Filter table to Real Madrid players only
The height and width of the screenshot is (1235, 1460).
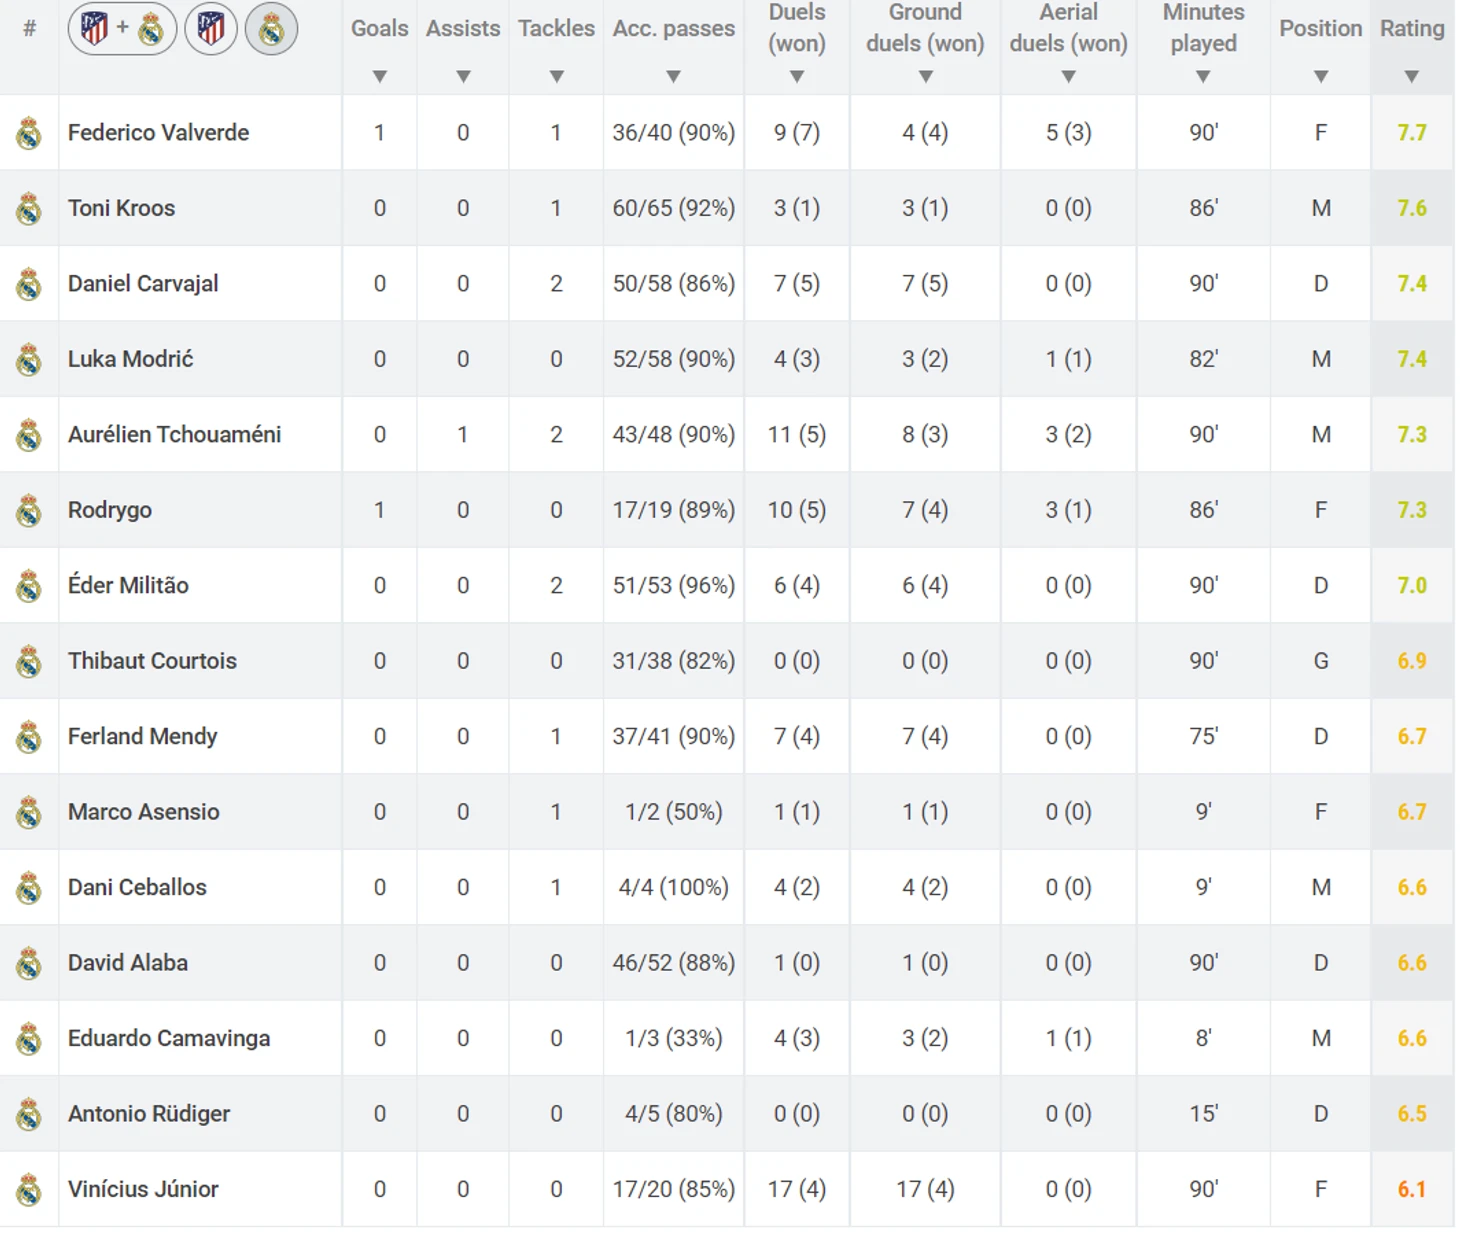[271, 28]
